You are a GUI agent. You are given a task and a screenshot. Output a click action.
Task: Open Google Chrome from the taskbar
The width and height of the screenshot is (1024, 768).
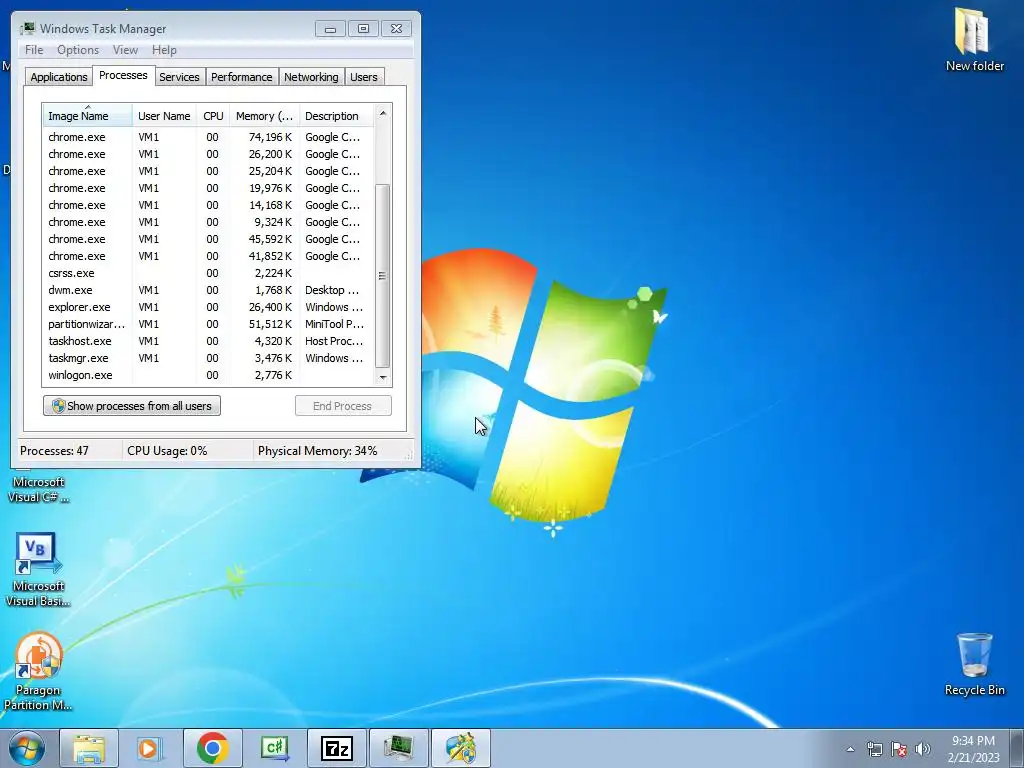(212, 748)
